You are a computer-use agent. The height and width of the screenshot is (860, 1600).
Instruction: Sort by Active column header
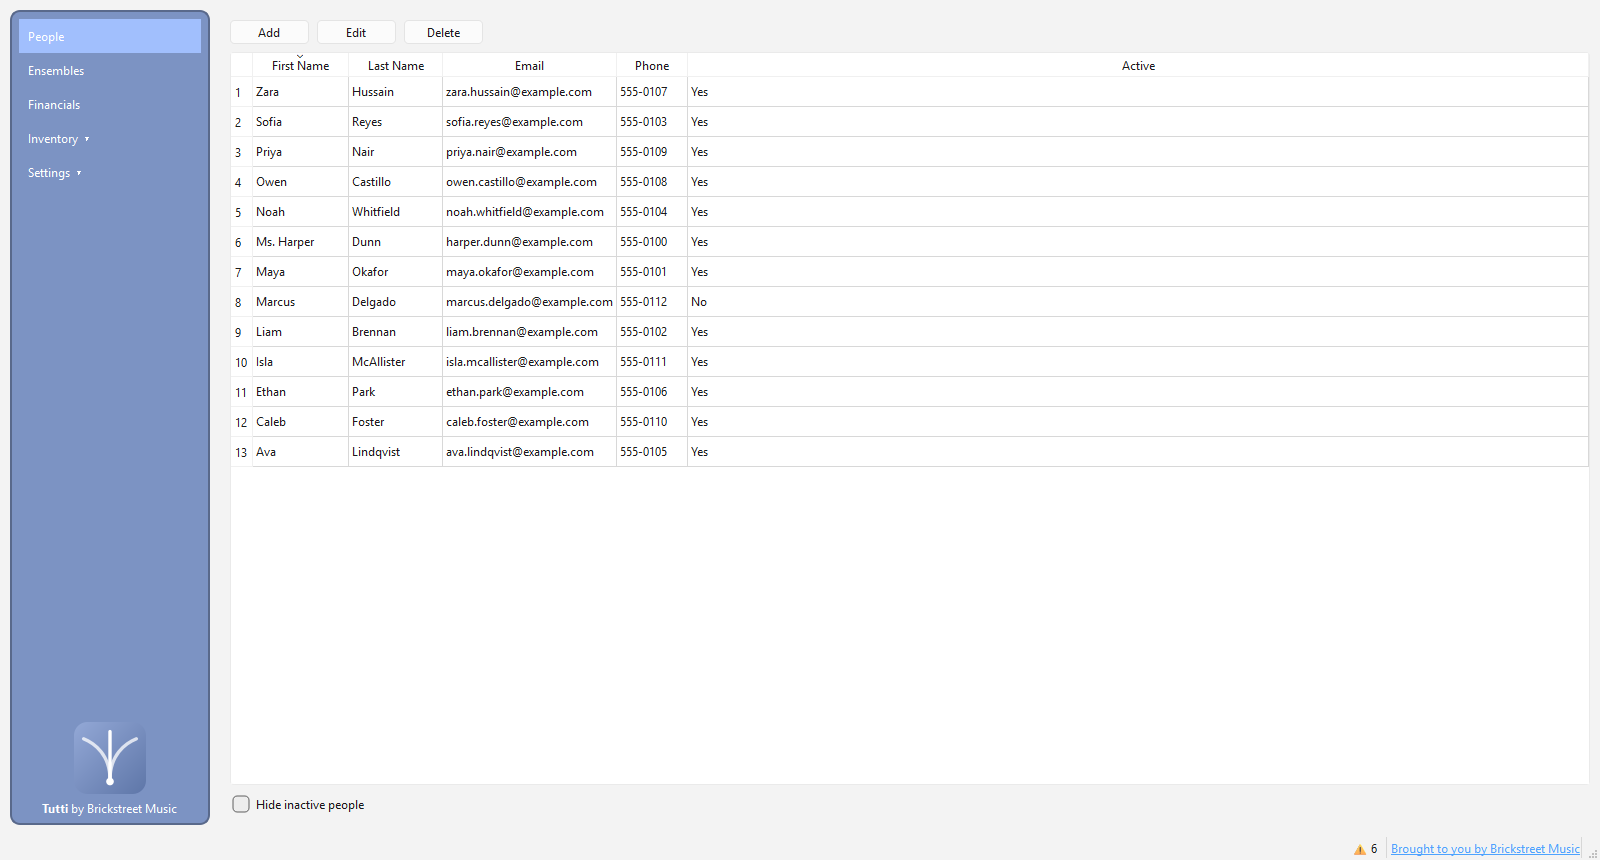pyautogui.click(x=1138, y=66)
